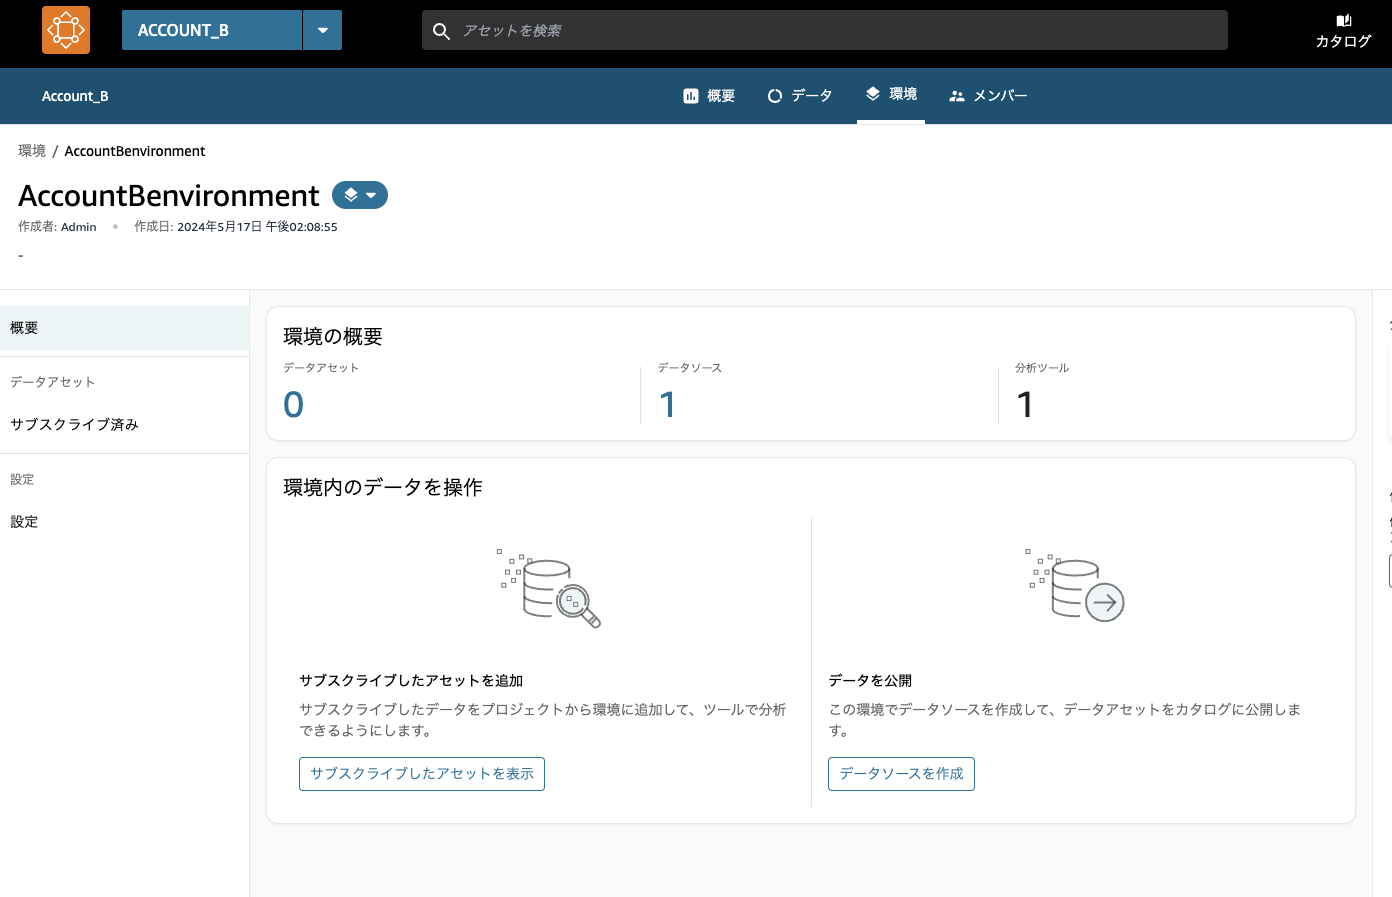
Task: Click the circular data icon on the データ tab
Action: click(x=774, y=95)
